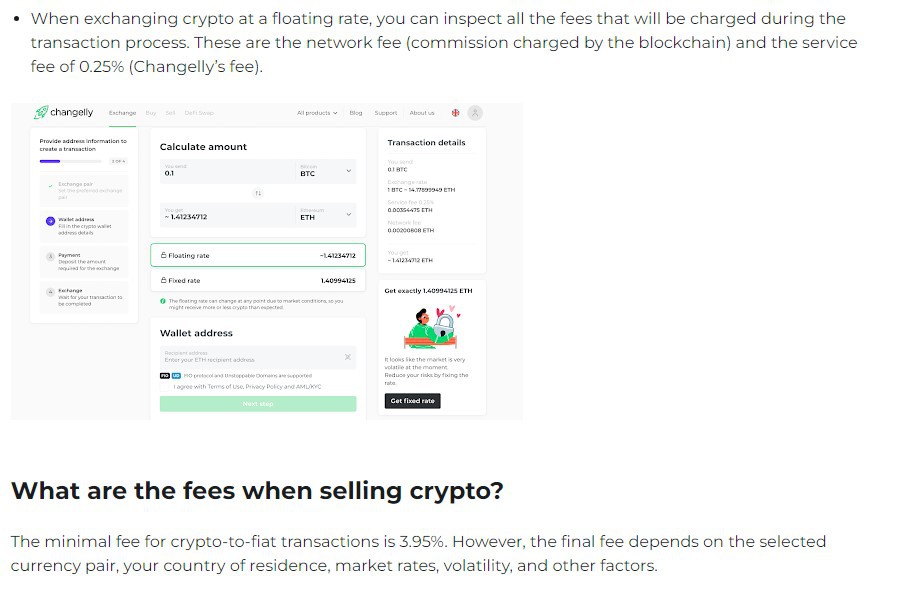Click the Fixed rate lock icon
Image resolution: width=911 pixels, height=601 pixels.
163,280
